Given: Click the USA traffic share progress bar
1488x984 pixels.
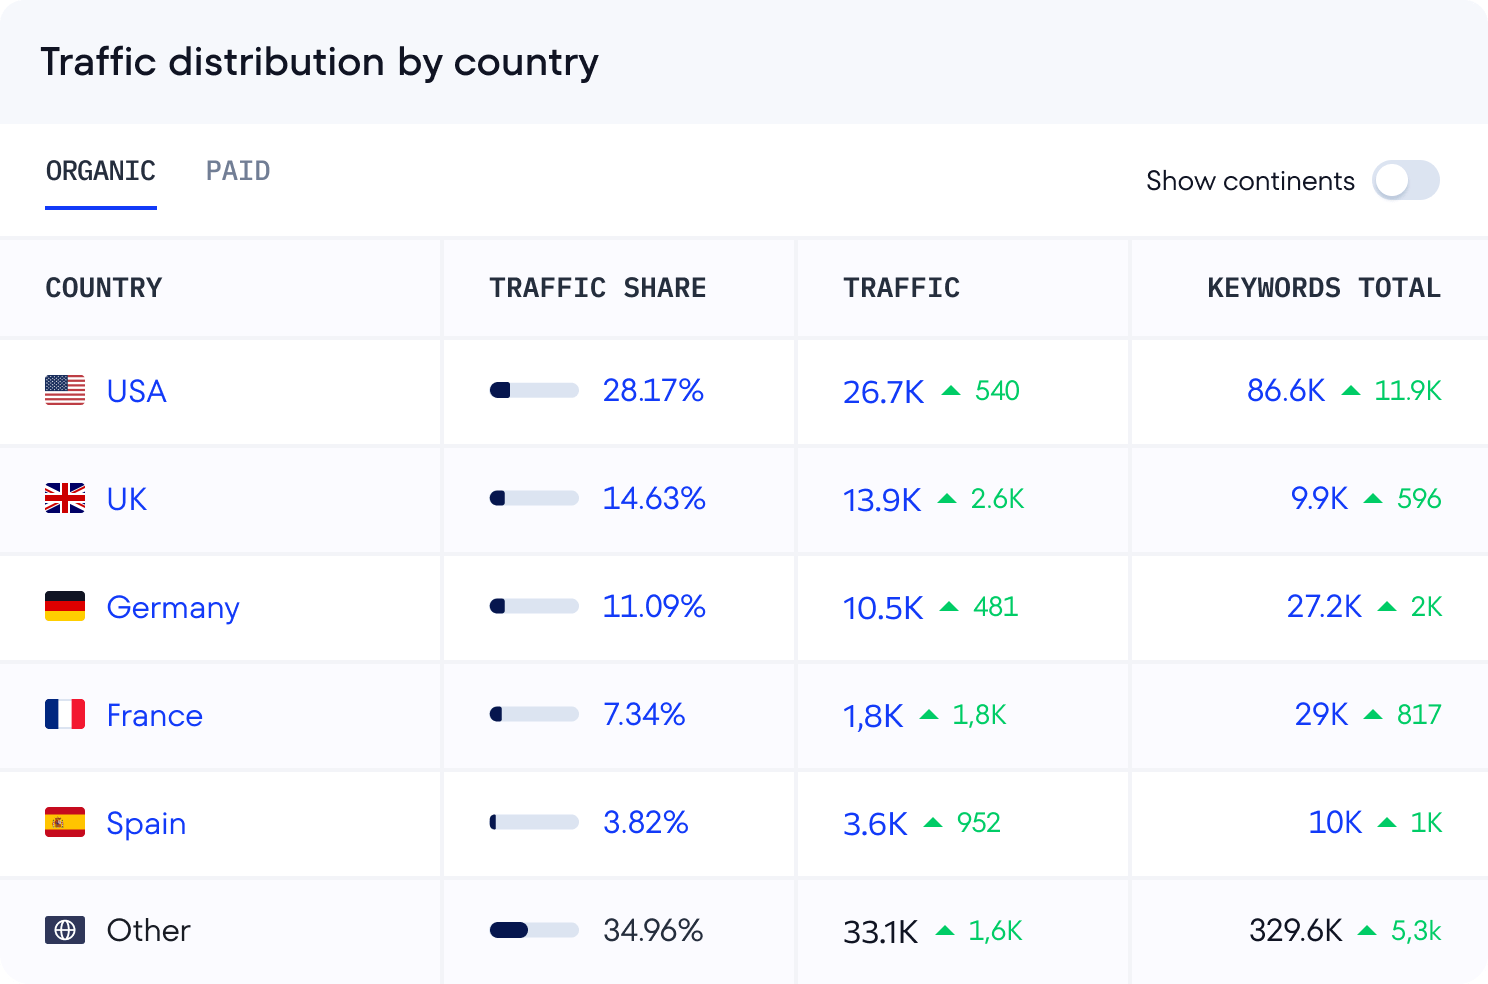Looking at the screenshot, I should (534, 390).
